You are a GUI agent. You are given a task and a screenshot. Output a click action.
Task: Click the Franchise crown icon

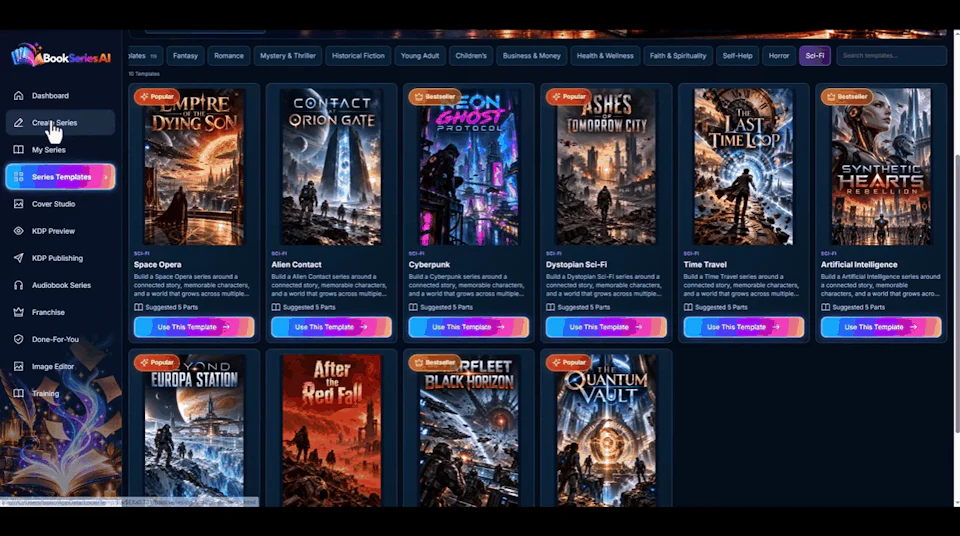(x=19, y=312)
